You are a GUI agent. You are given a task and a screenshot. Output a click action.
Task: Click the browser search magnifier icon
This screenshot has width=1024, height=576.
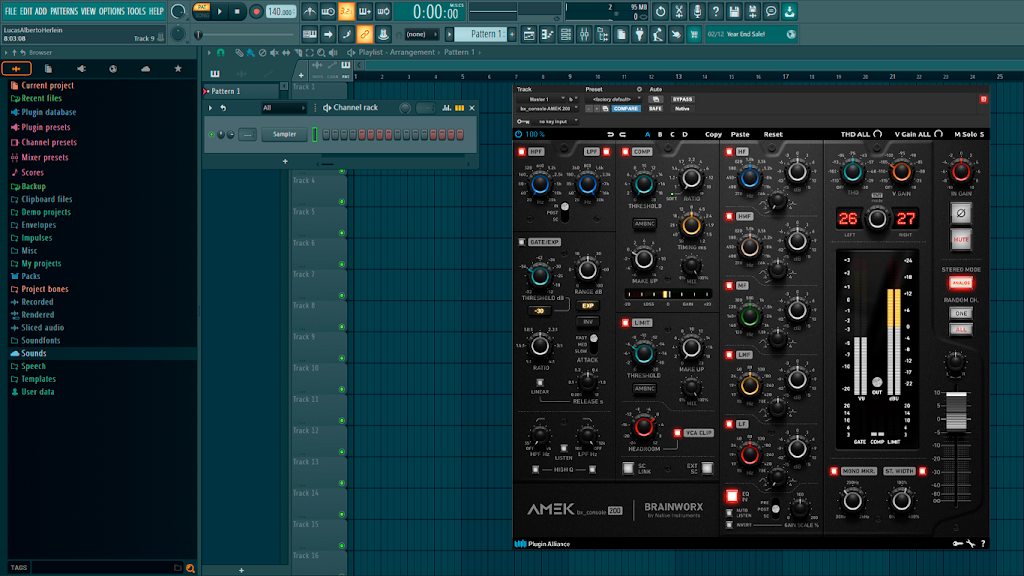[190, 568]
